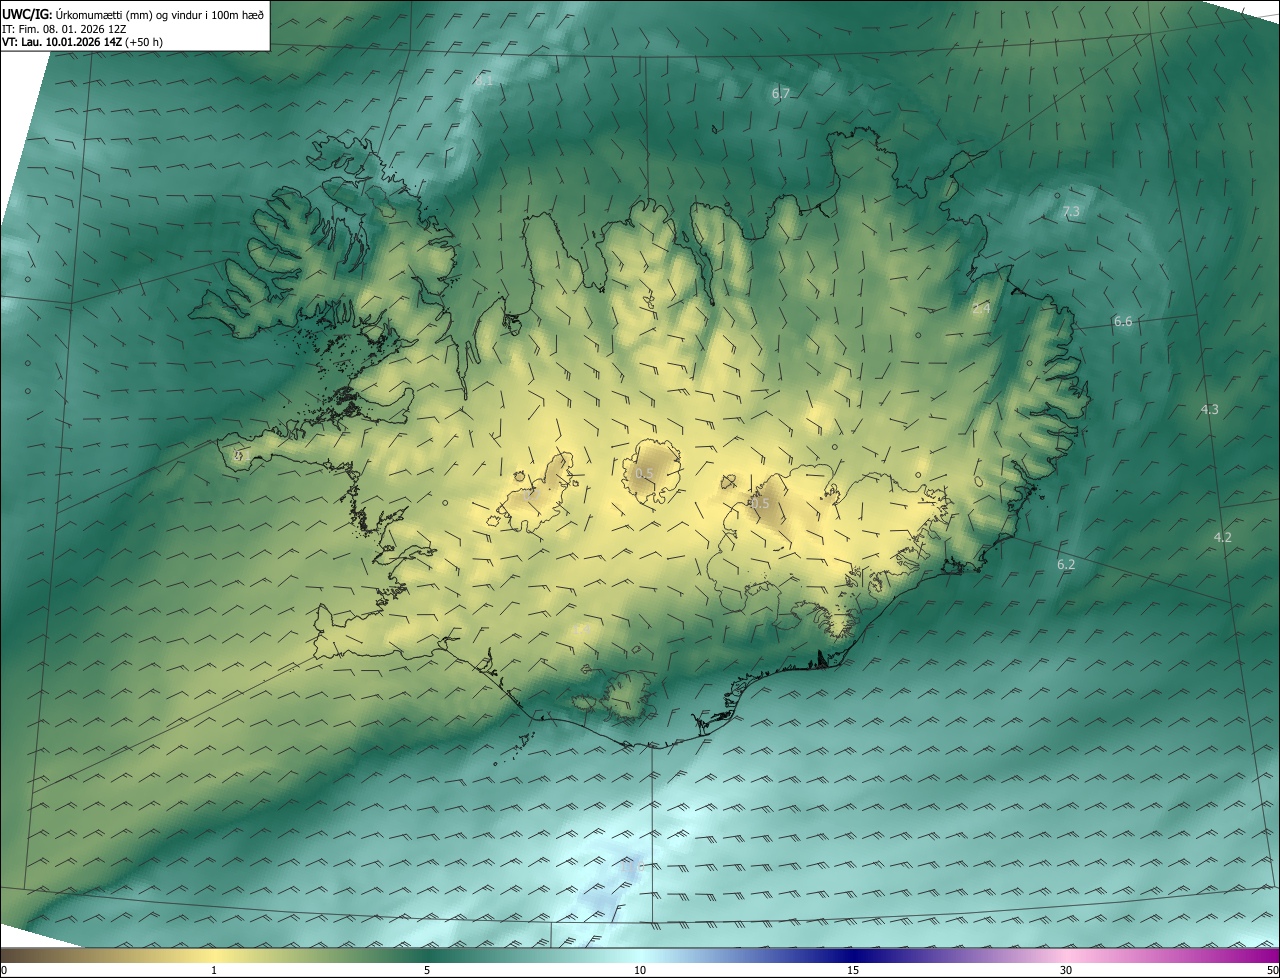This screenshot has height=978, width=1280.
Task: Click the 2.4 value label in northeast Iceland
Action: pos(981,308)
